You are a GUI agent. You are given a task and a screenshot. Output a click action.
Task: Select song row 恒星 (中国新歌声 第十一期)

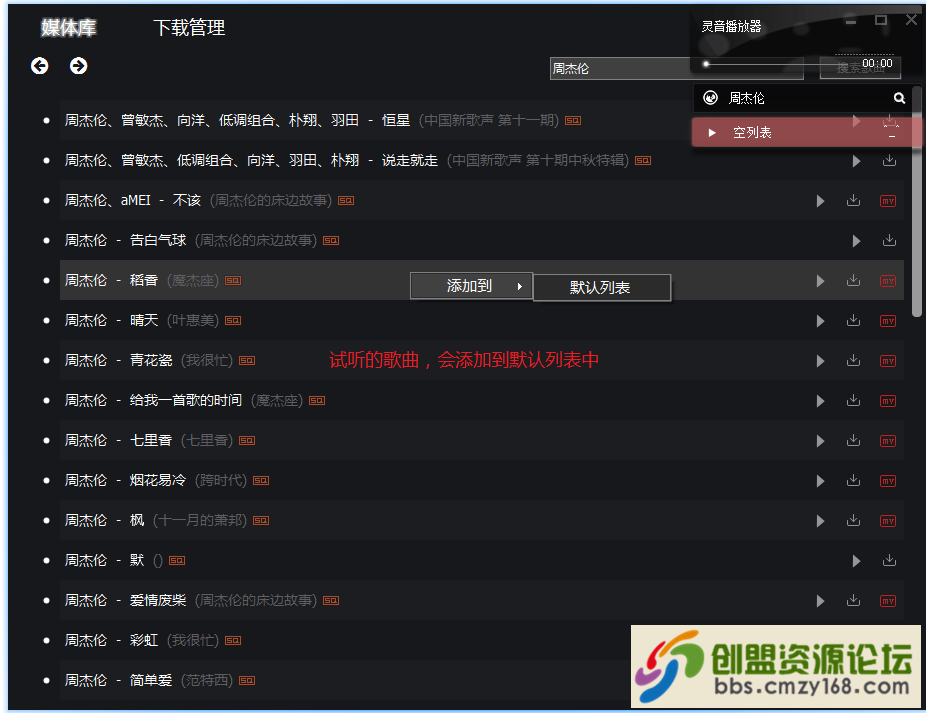point(482,121)
